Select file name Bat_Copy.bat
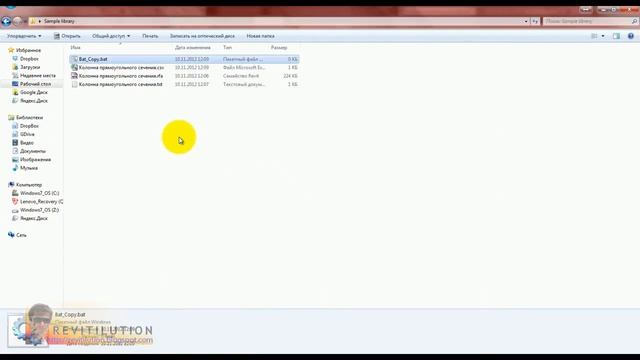 click(93, 59)
